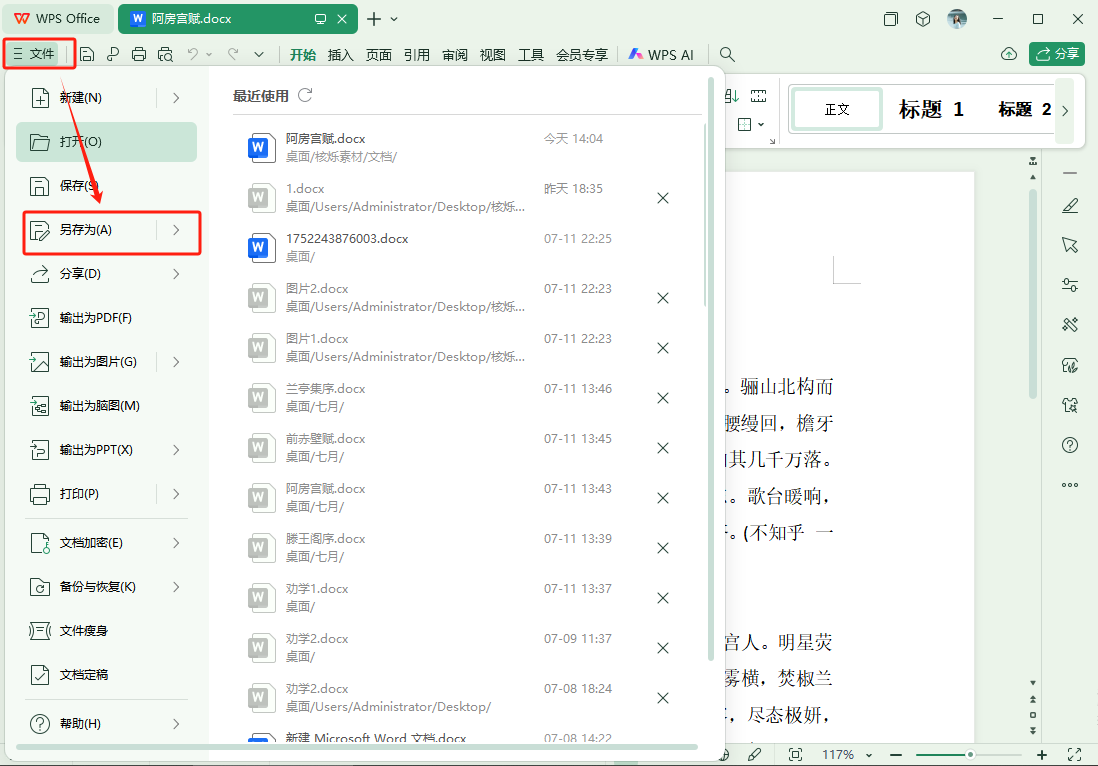
Task: Select the pen annotation tool in right sidebar
Action: (1070, 205)
